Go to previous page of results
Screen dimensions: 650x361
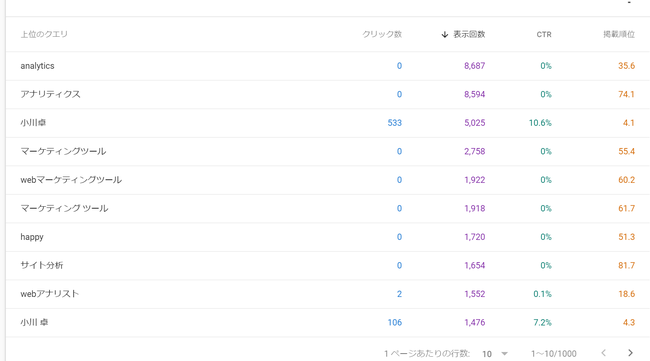[604, 353]
